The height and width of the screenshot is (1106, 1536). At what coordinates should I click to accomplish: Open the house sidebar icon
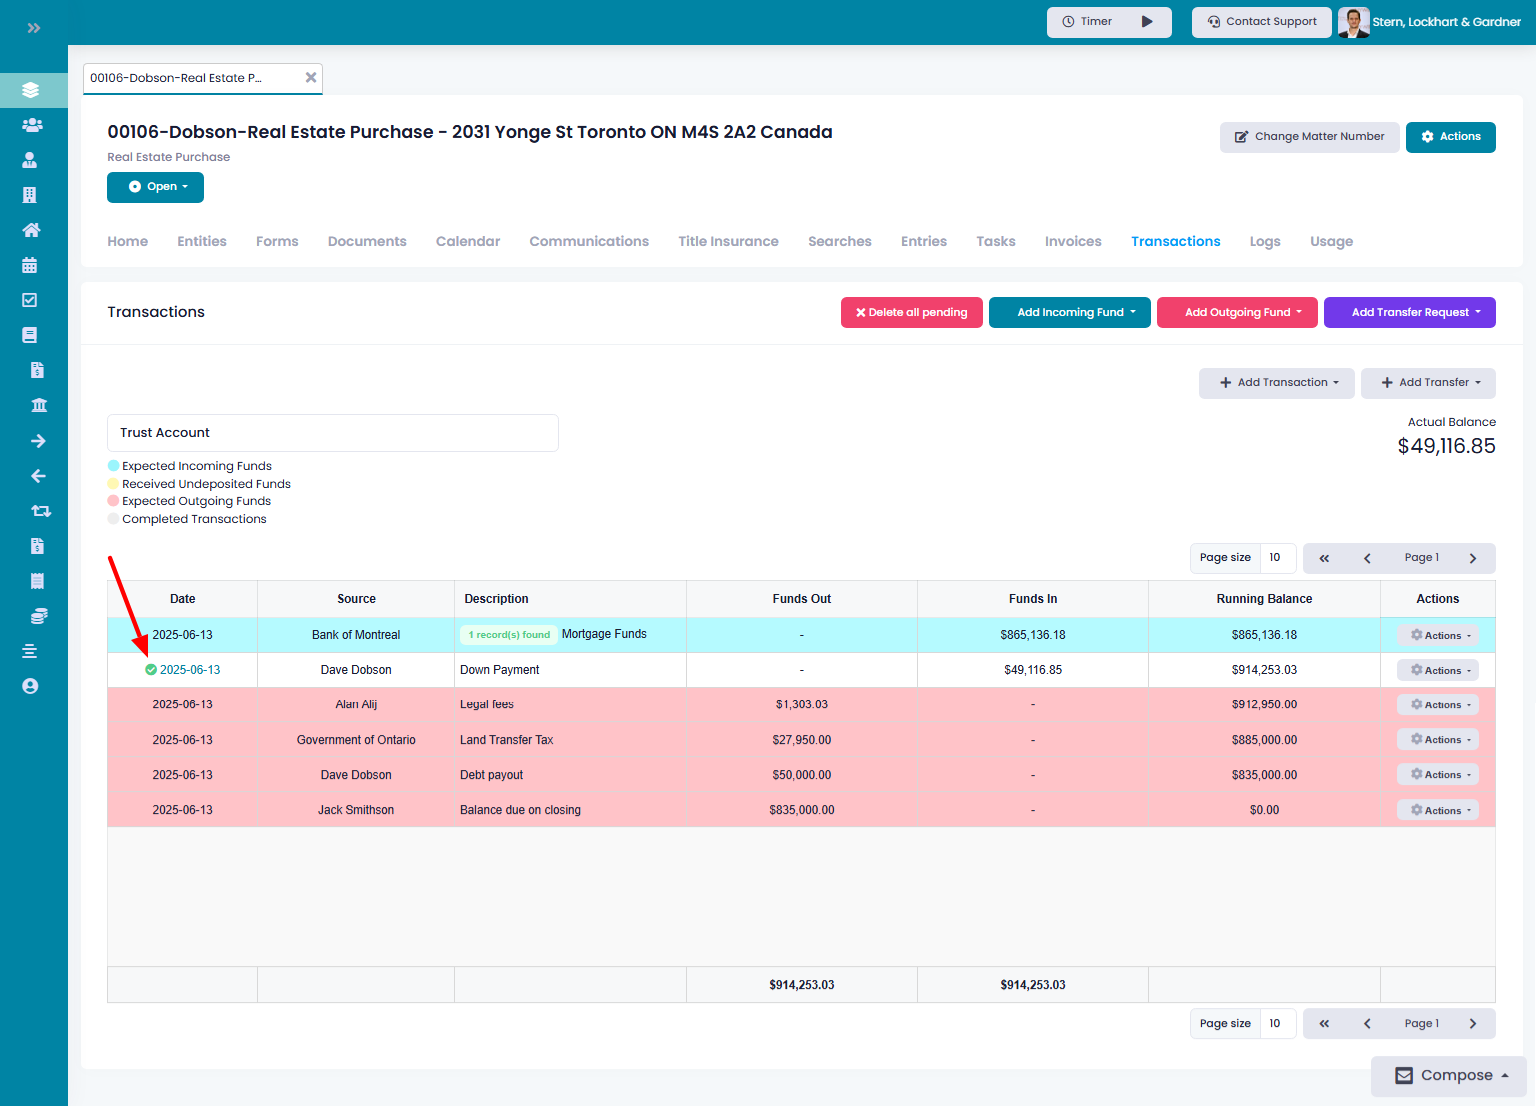point(31,230)
